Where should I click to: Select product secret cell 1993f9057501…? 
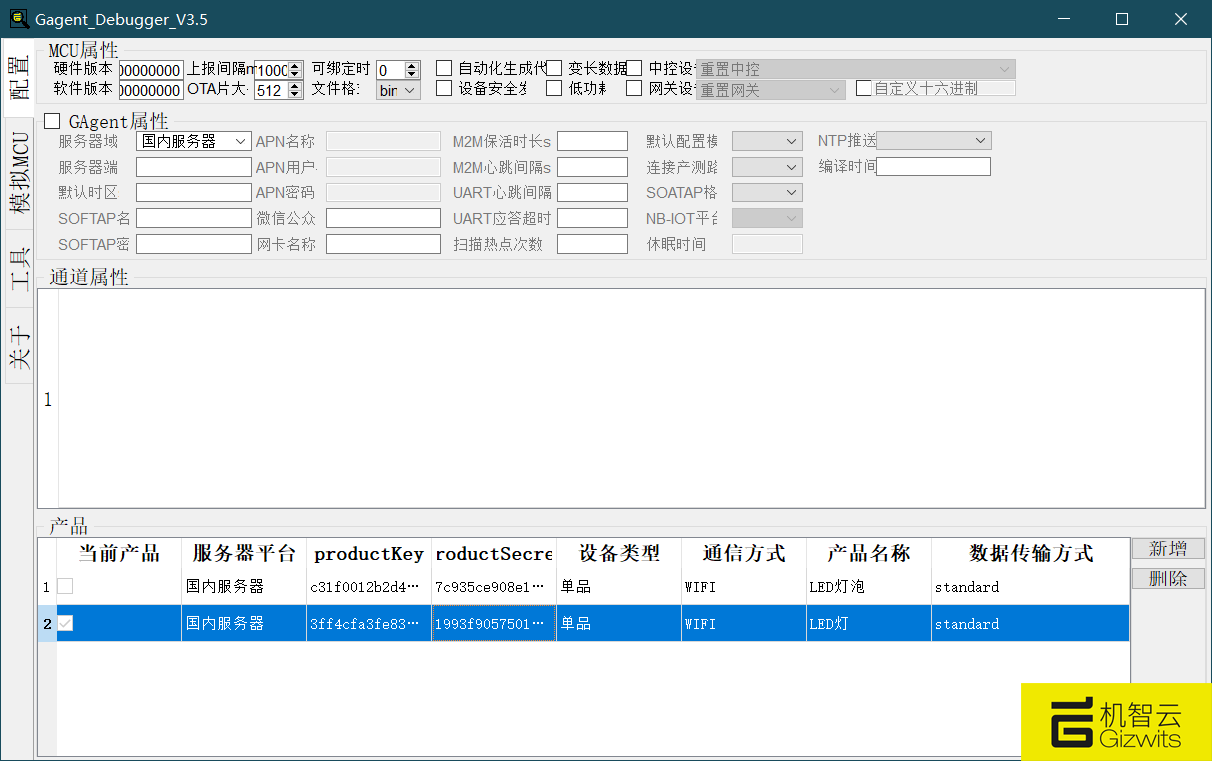pos(494,623)
